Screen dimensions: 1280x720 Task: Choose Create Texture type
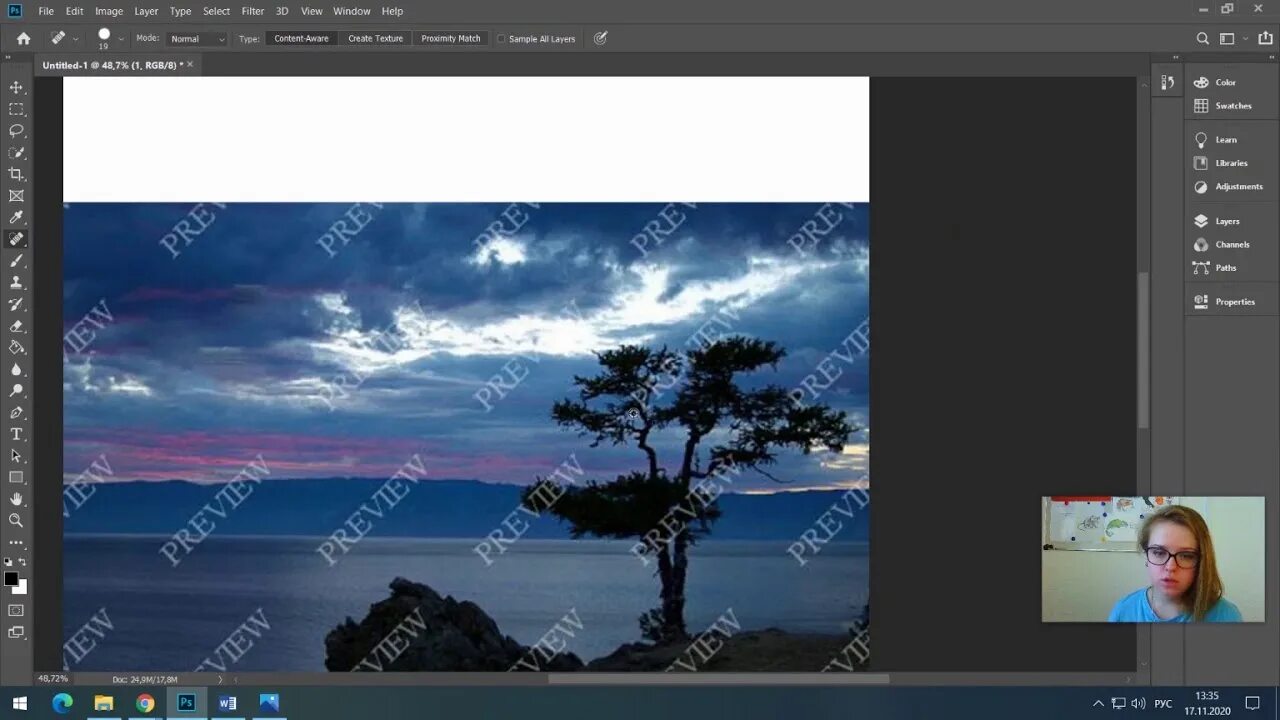[375, 39]
